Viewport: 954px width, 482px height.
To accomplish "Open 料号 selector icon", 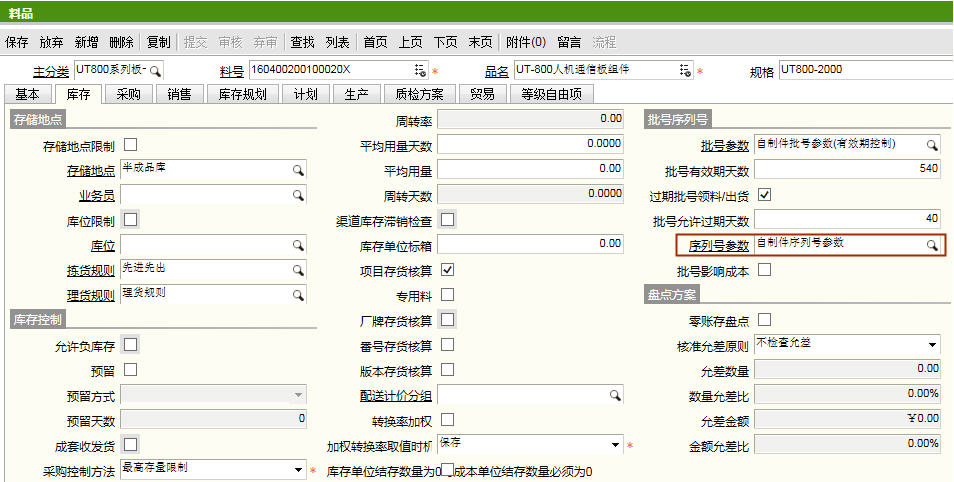I will tap(420, 71).
